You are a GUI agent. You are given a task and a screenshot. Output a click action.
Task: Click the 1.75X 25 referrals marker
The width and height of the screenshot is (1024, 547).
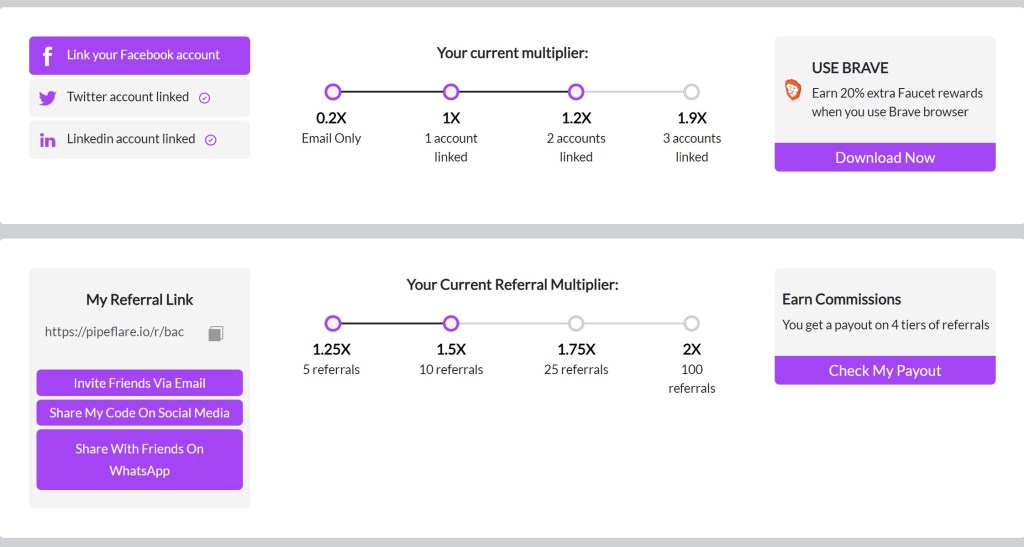coord(576,323)
